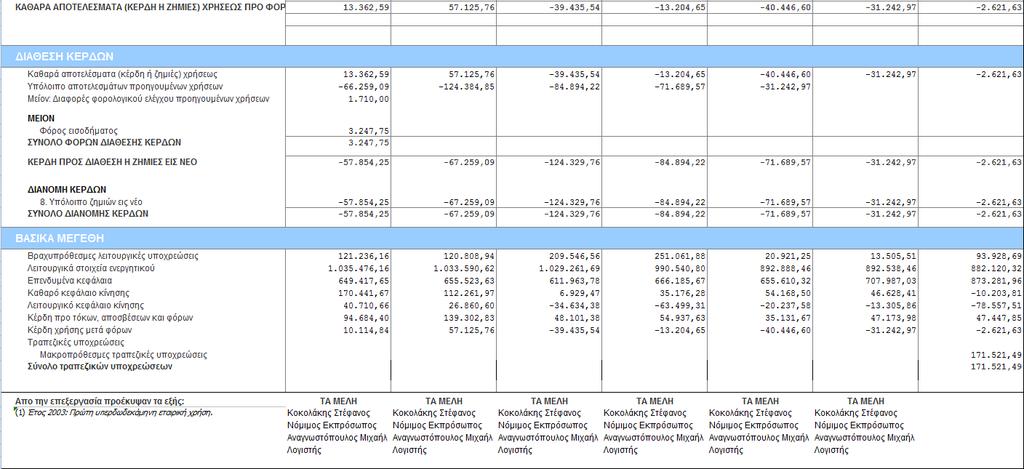Click the value 10.114,84
This screenshot has width=1024, height=469.
(x=367, y=331)
